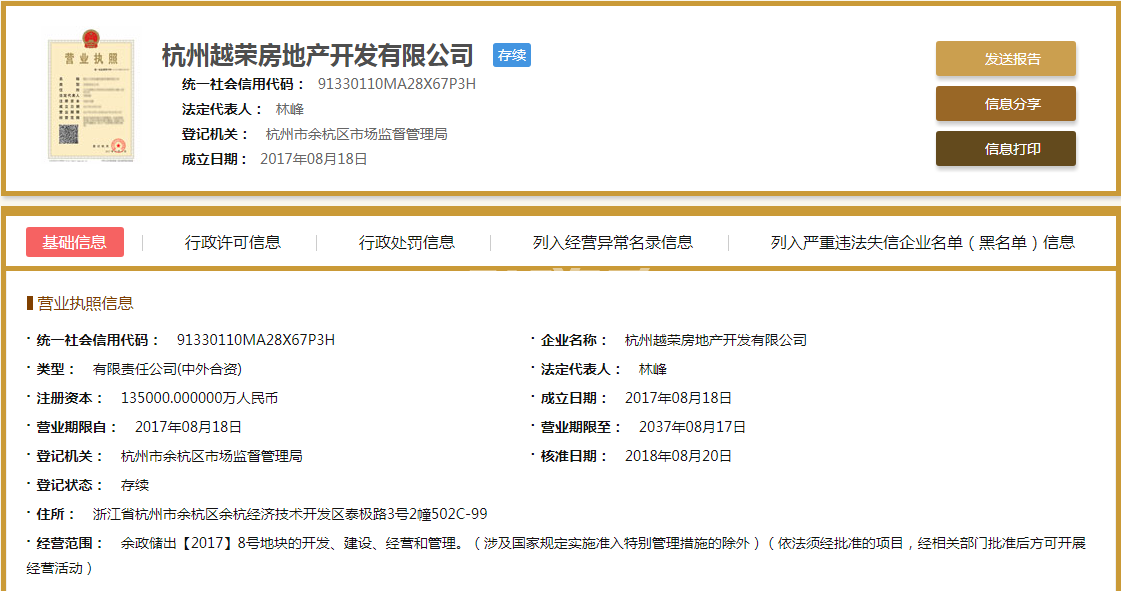The width and height of the screenshot is (1121, 591).
Task: Open the 行政处罚信息 tab
Action: (x=407, y=242)
